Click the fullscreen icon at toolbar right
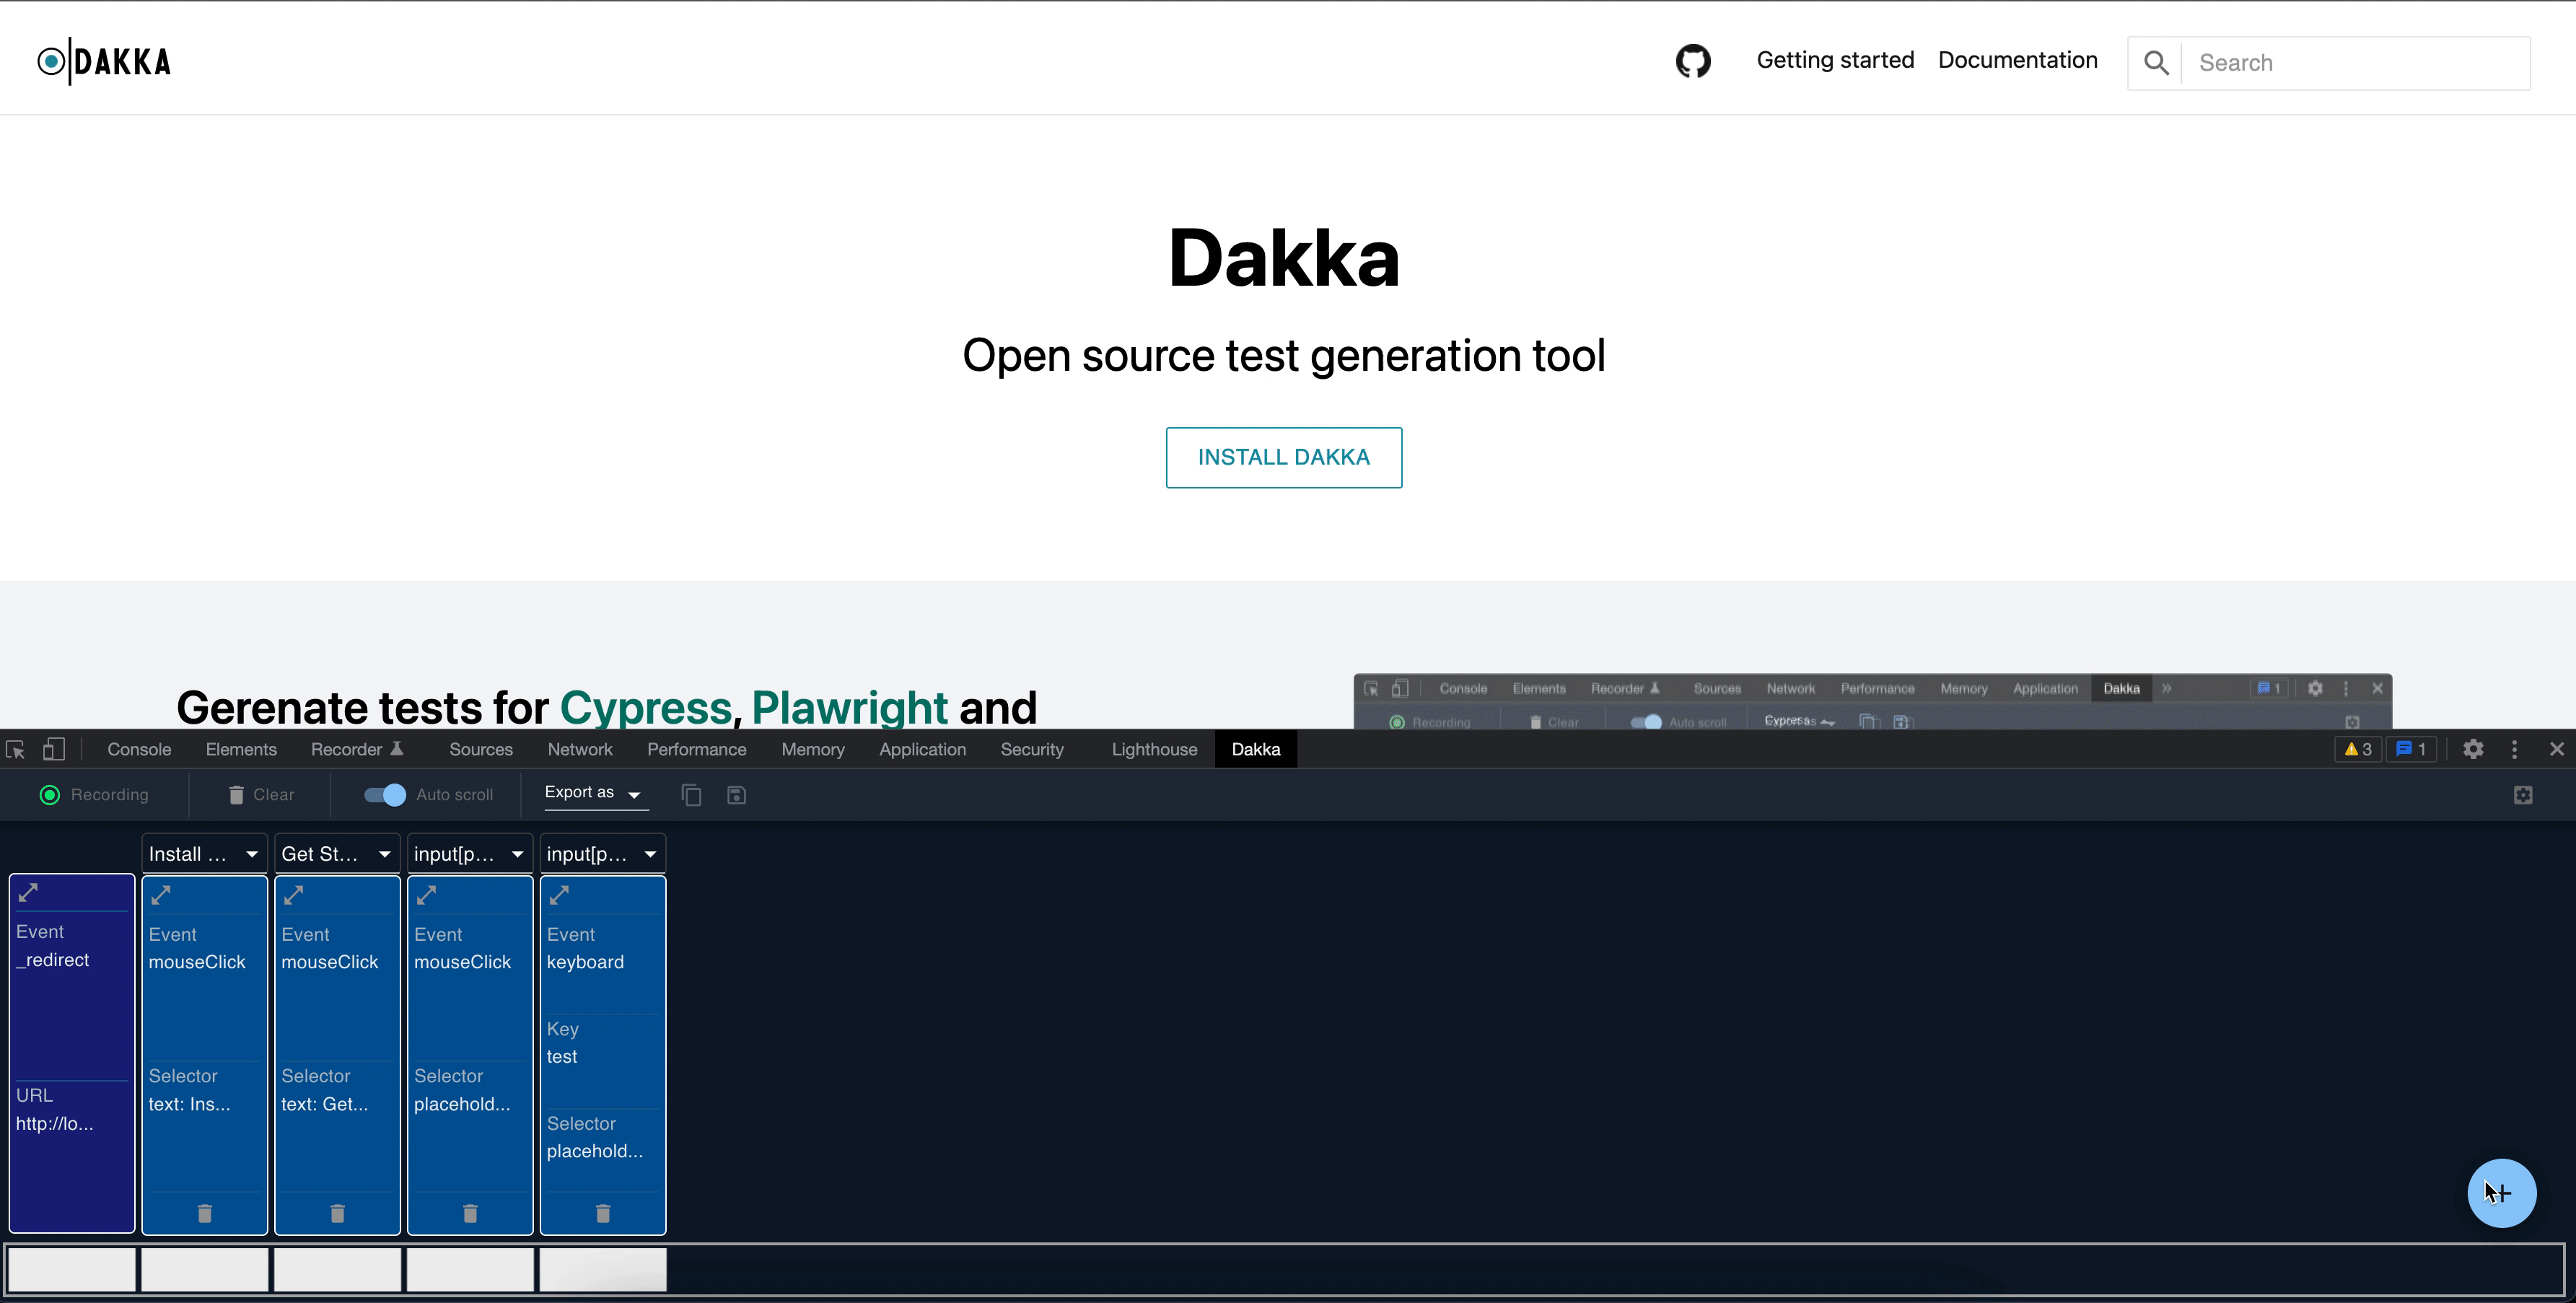The width and height of the screenshot is (2576, 1303). coord(2523,795)
